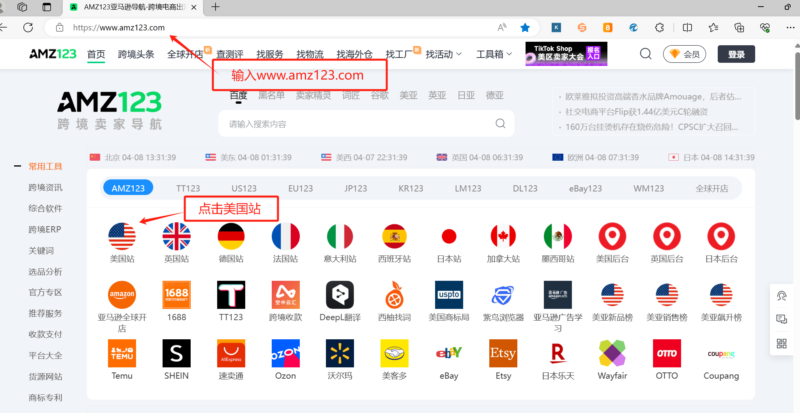Open the 英国站 UK flag icon
The image size is (800, 413).
(x=177, y=236)
